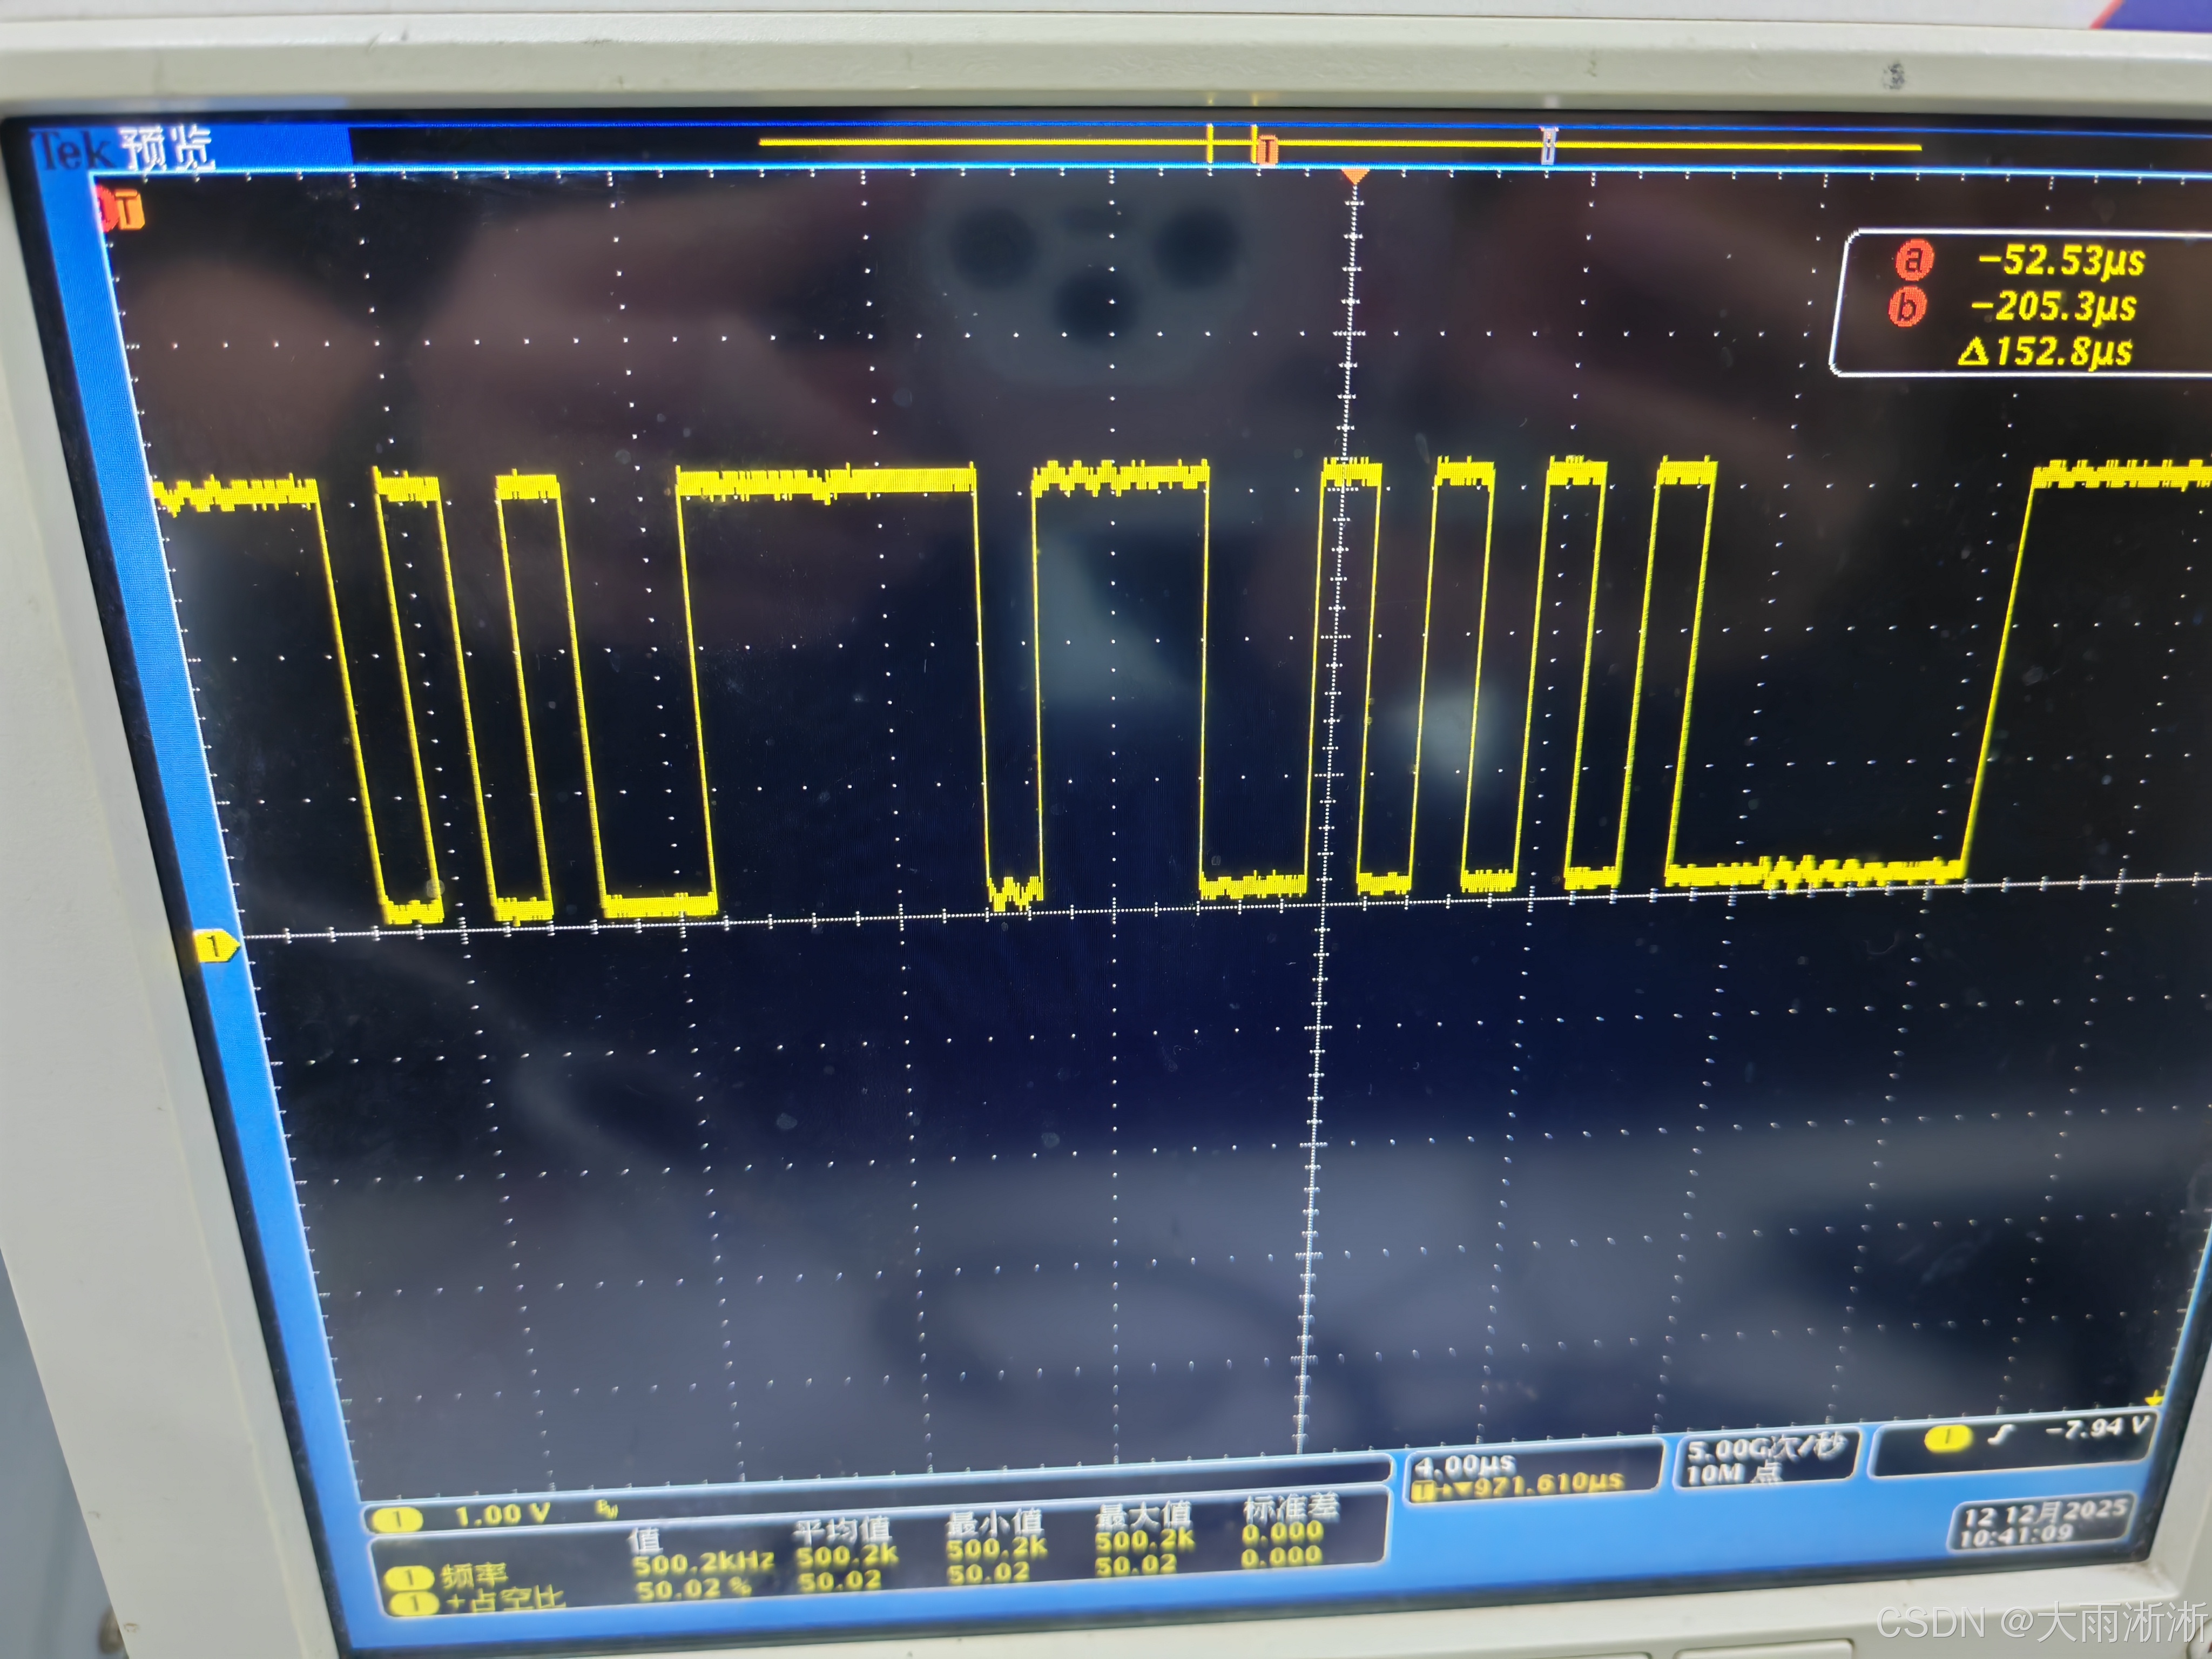The height and width of the screenshot is (1659, 2212).
Task: Click the channel 1 ground reference marker
Action: pos(214,945)
